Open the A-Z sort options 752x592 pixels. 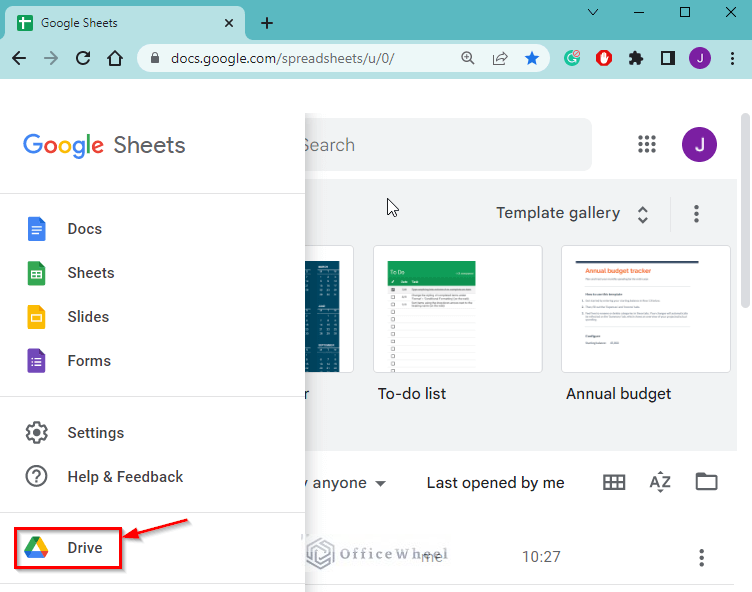pos(660,483)
